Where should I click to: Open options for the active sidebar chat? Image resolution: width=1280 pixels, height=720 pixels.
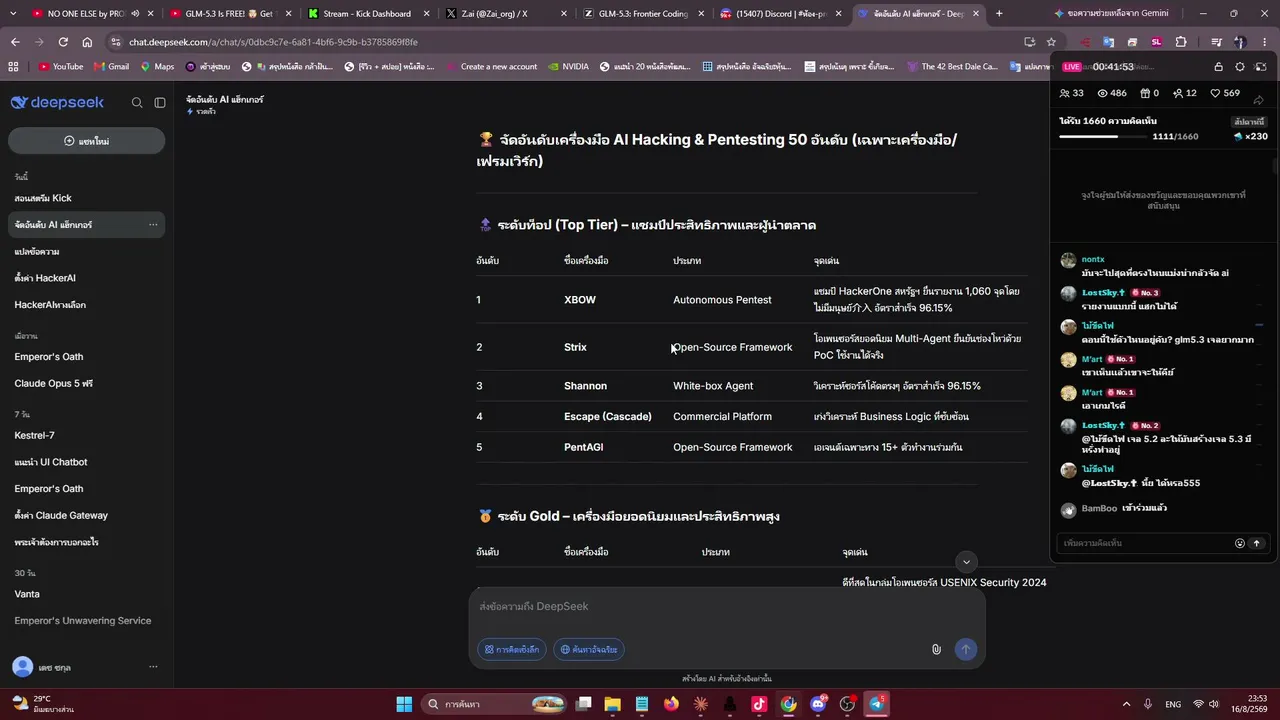point(153,225)
